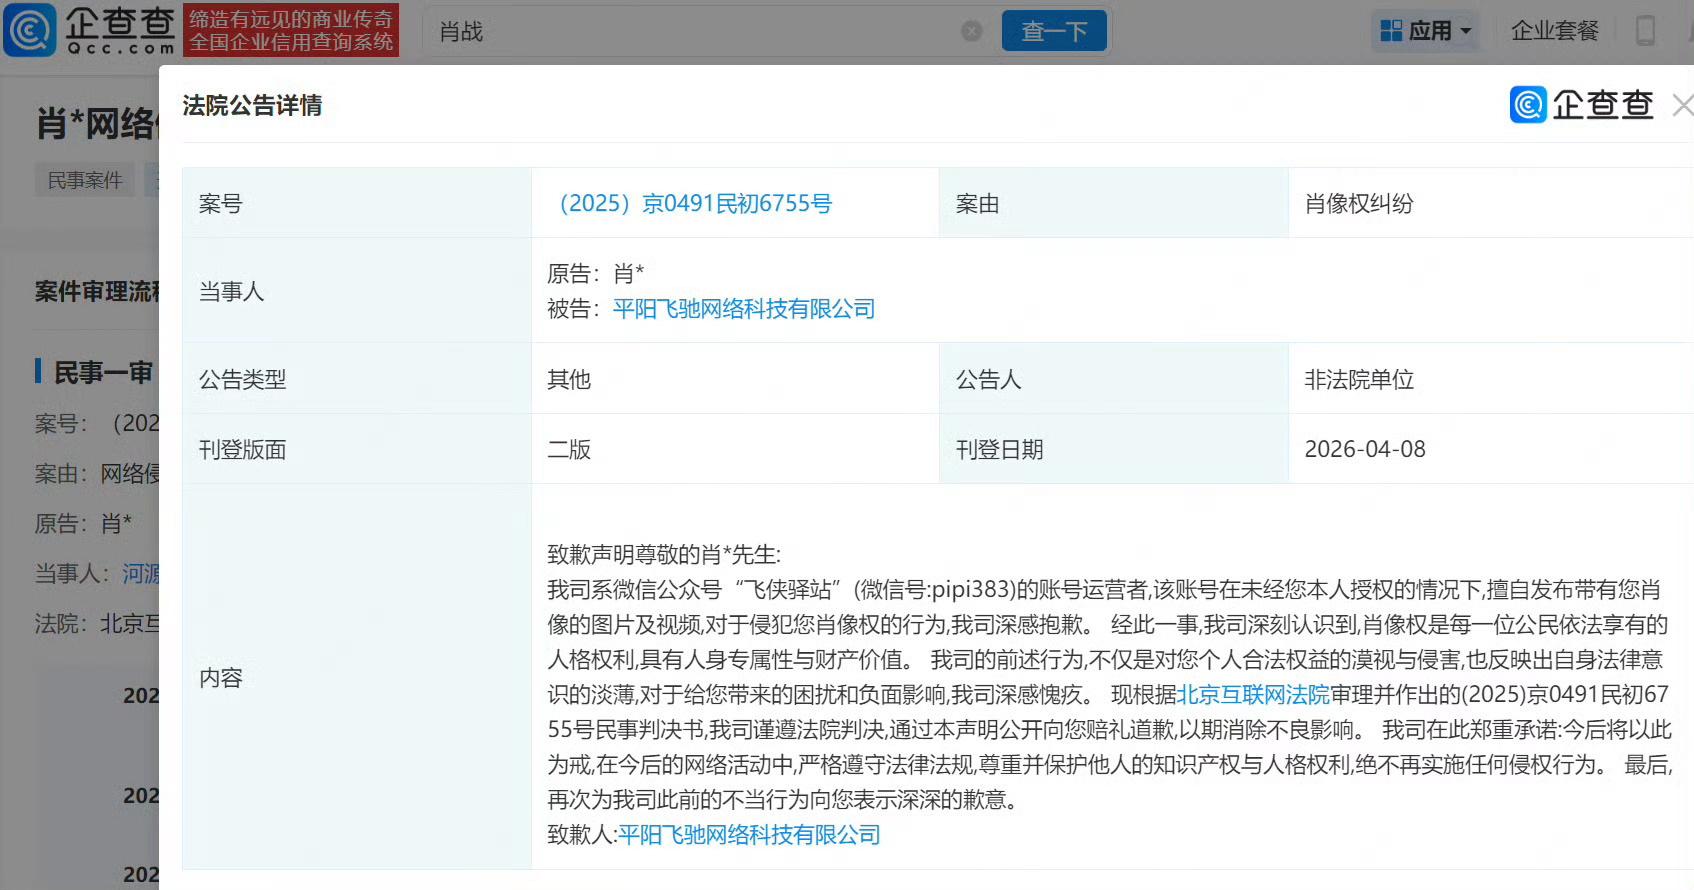
Task: Select the 其他 announcement type value
Action: (x=569, y=379)
